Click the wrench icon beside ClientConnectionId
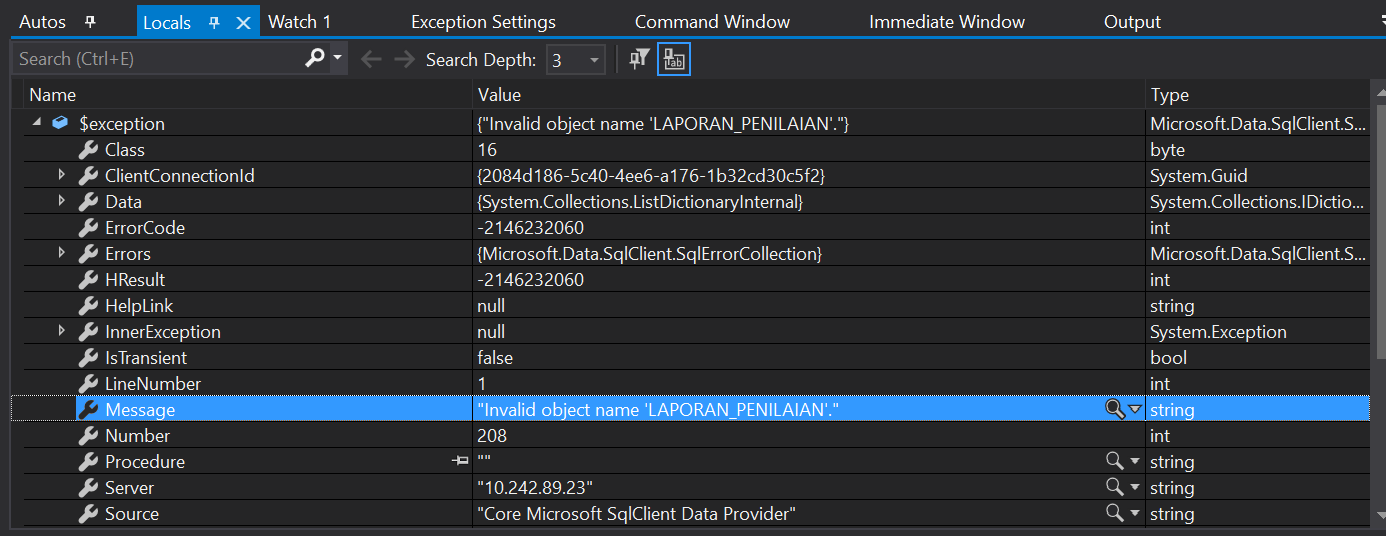This screenshot has width=1386, height=536. tap(88, 176)
